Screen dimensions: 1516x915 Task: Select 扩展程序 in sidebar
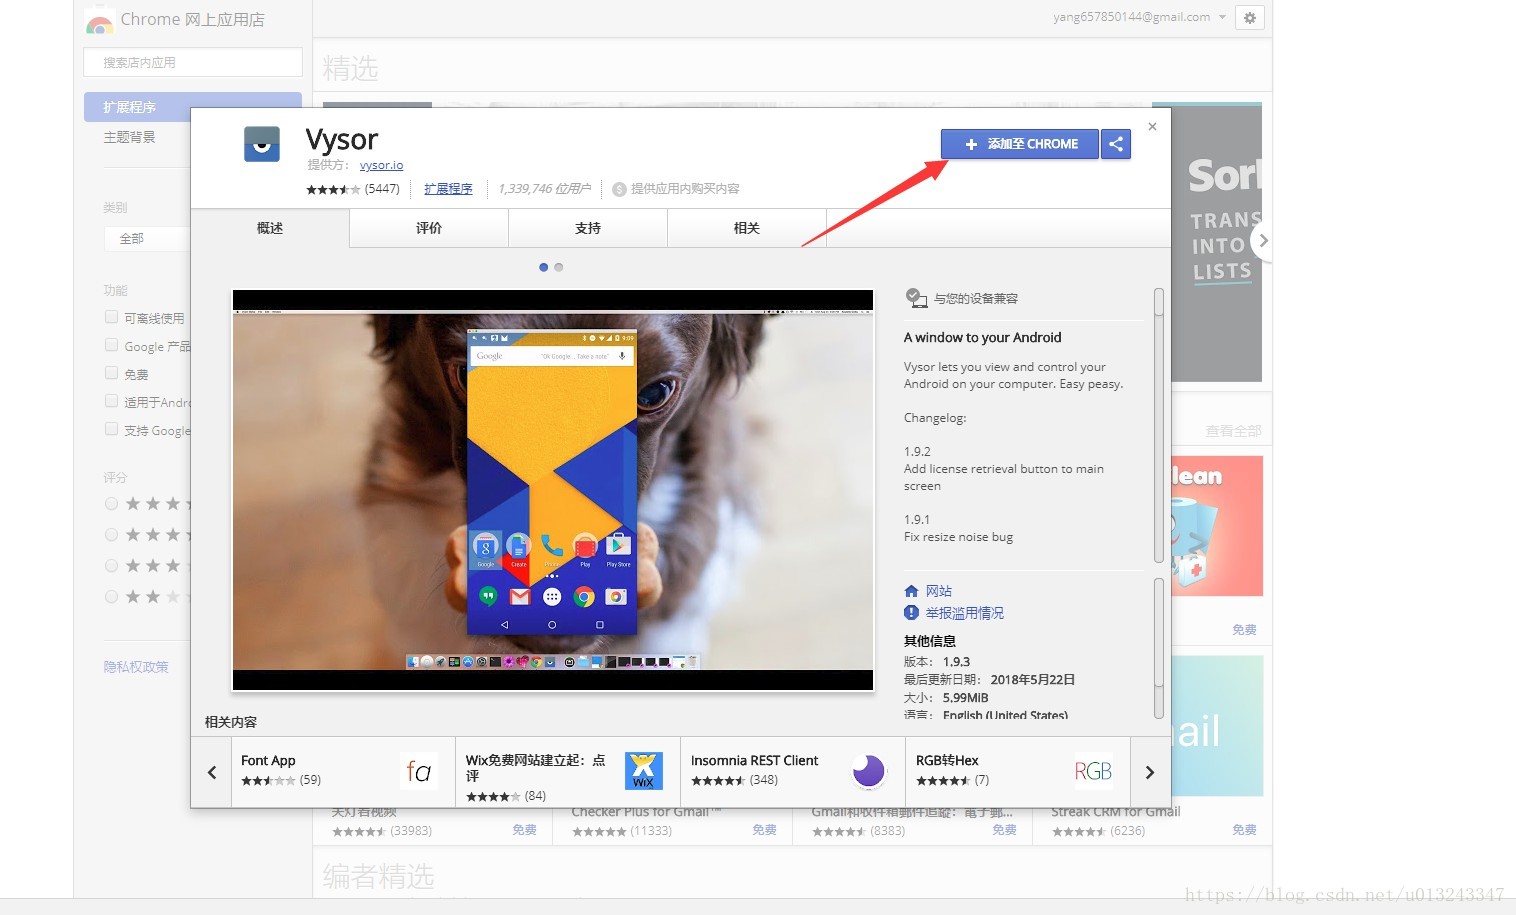(x=193, y=107)
